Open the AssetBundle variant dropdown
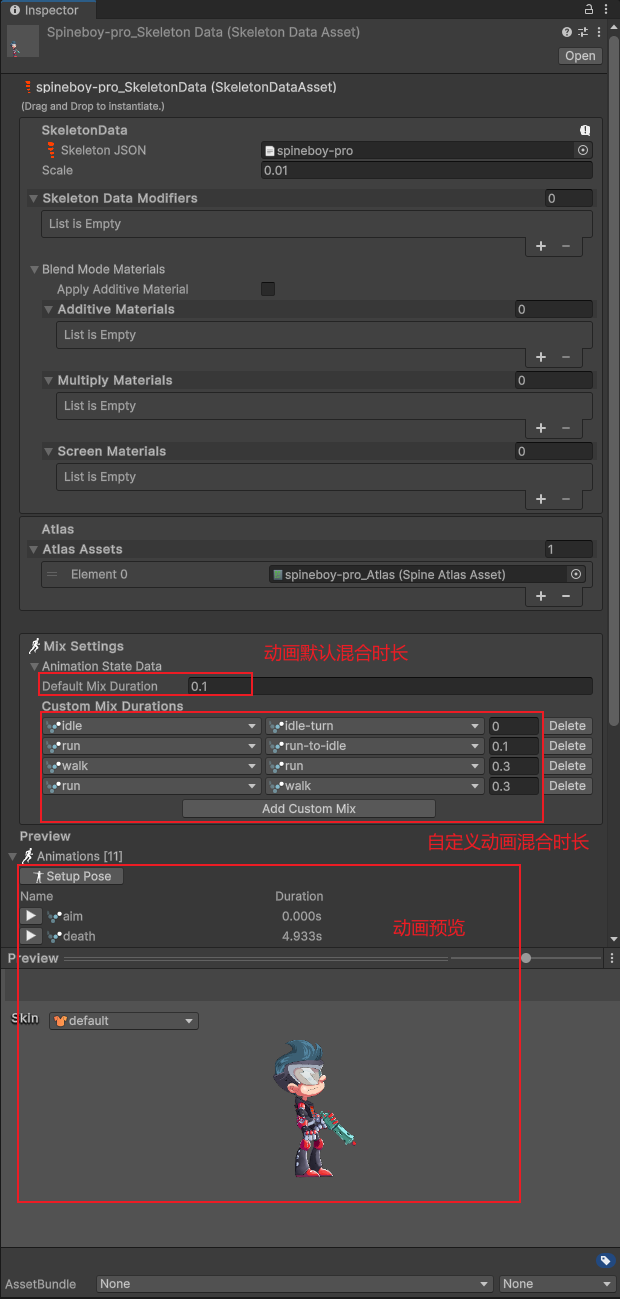620x1299 pixels. [558, 1284]
